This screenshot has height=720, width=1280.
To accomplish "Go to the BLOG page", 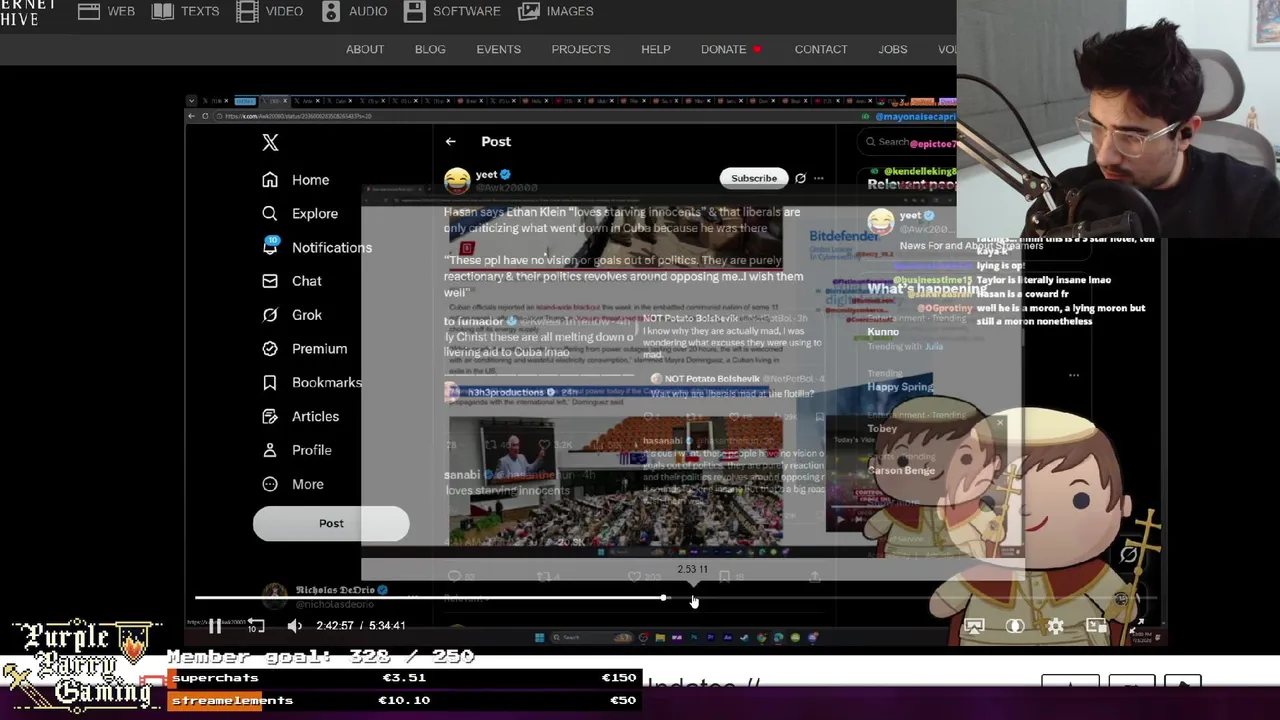I will click(x=430, y=49).
